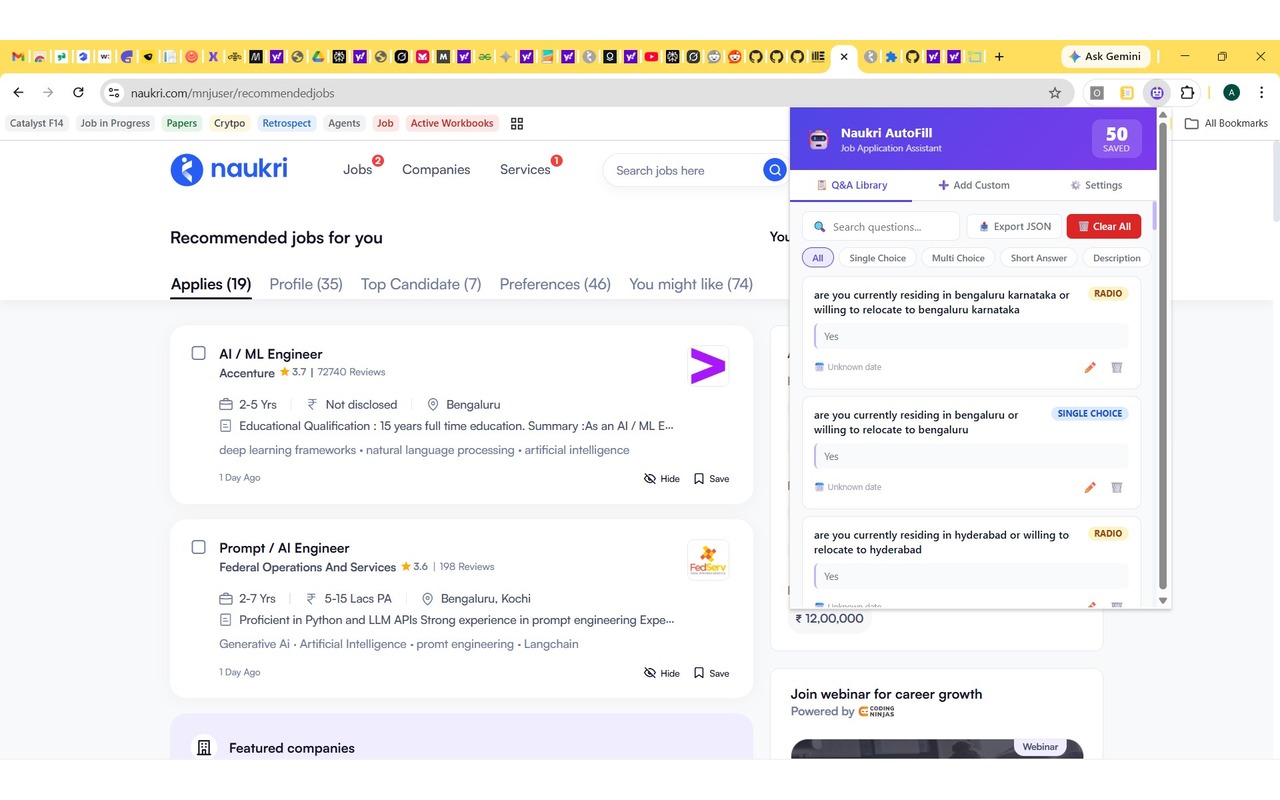Open the Jobs menu
1280x800 pixels.
click(358, 170)
